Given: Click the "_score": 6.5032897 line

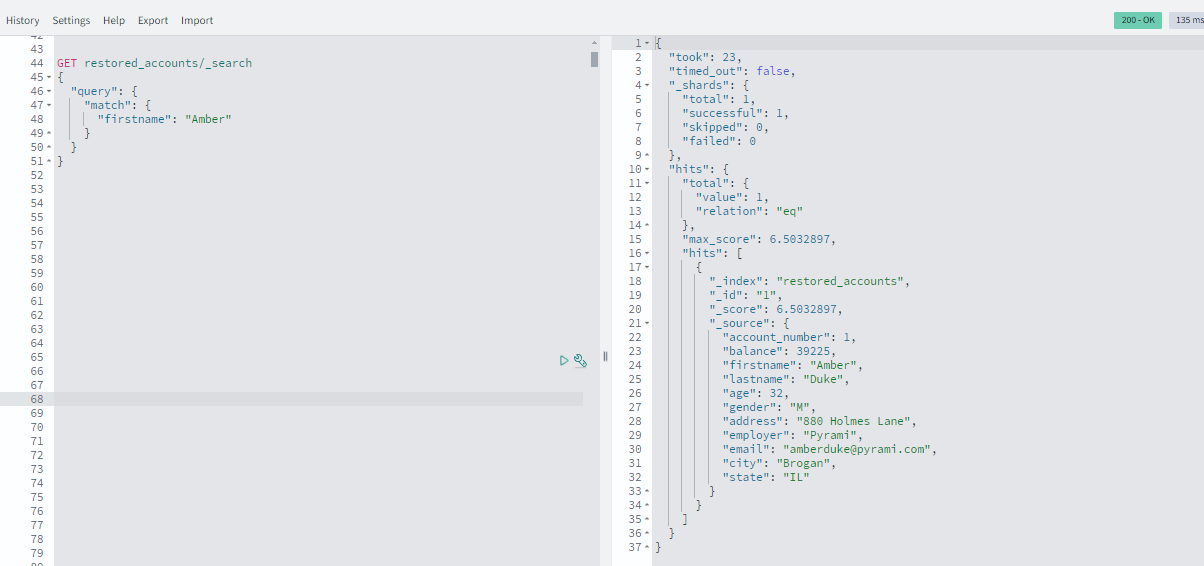Looking at the screenshot, I should pyautogui.click(x=776, y=309).
